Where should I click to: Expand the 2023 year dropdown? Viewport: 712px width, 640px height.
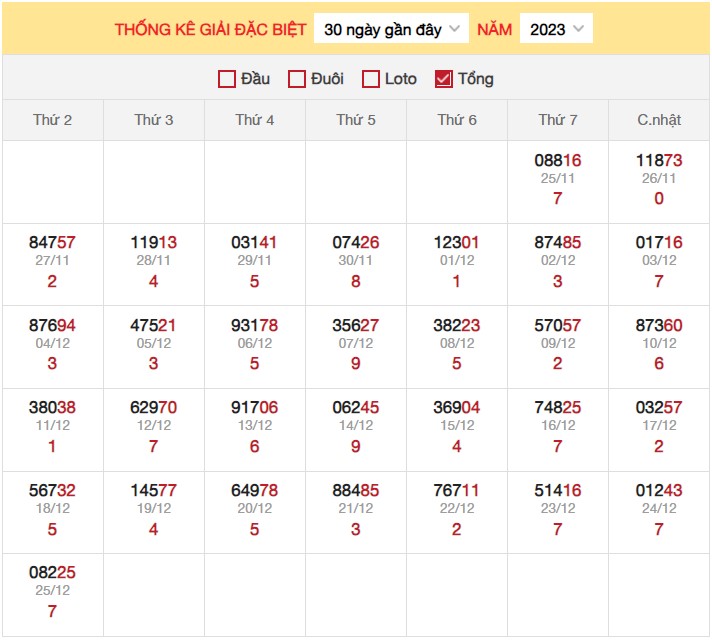point(556,29)
